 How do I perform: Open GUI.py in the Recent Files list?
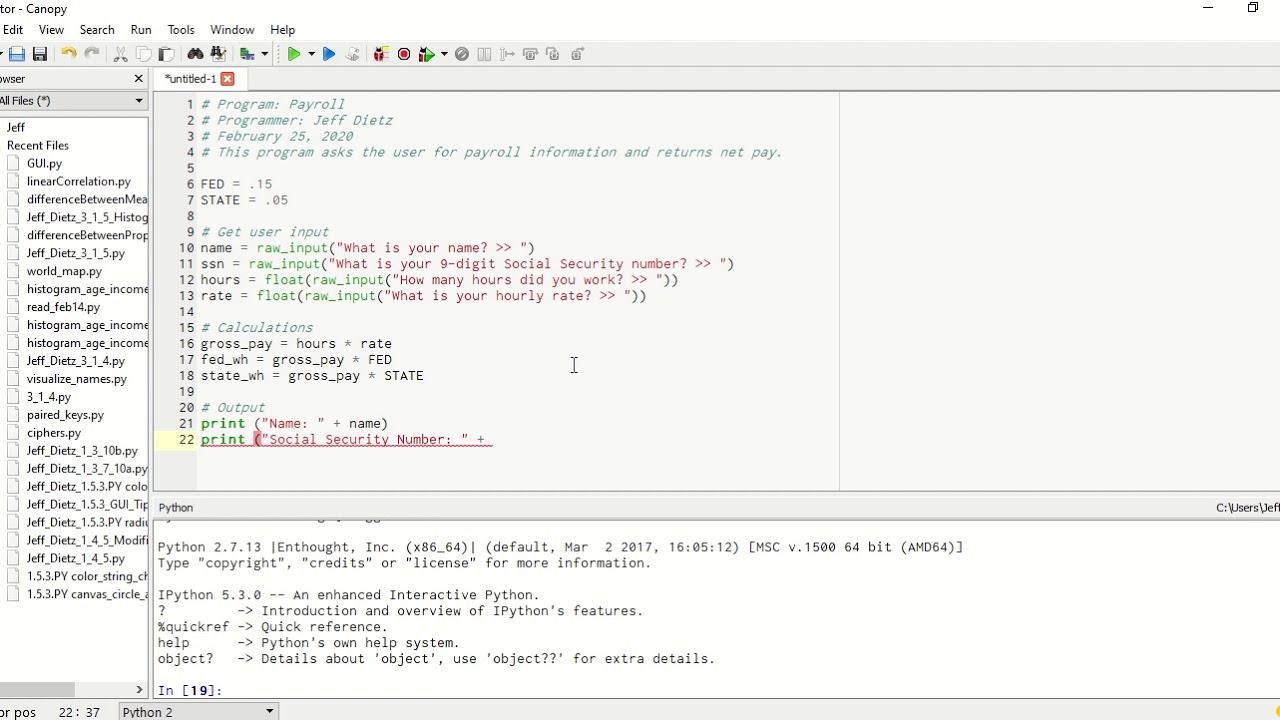44,163
